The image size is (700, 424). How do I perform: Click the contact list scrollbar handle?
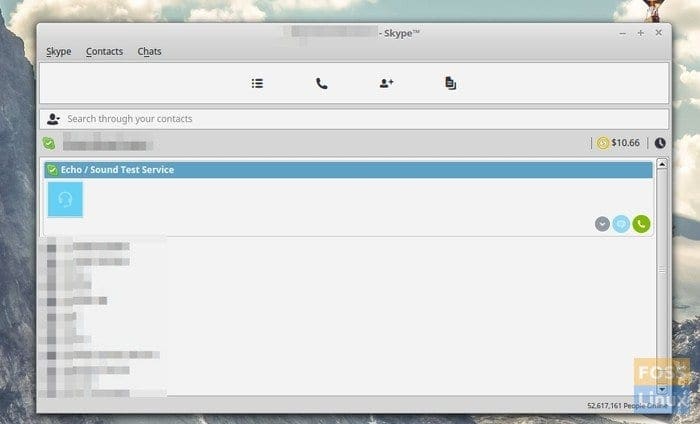pos(662,270)
